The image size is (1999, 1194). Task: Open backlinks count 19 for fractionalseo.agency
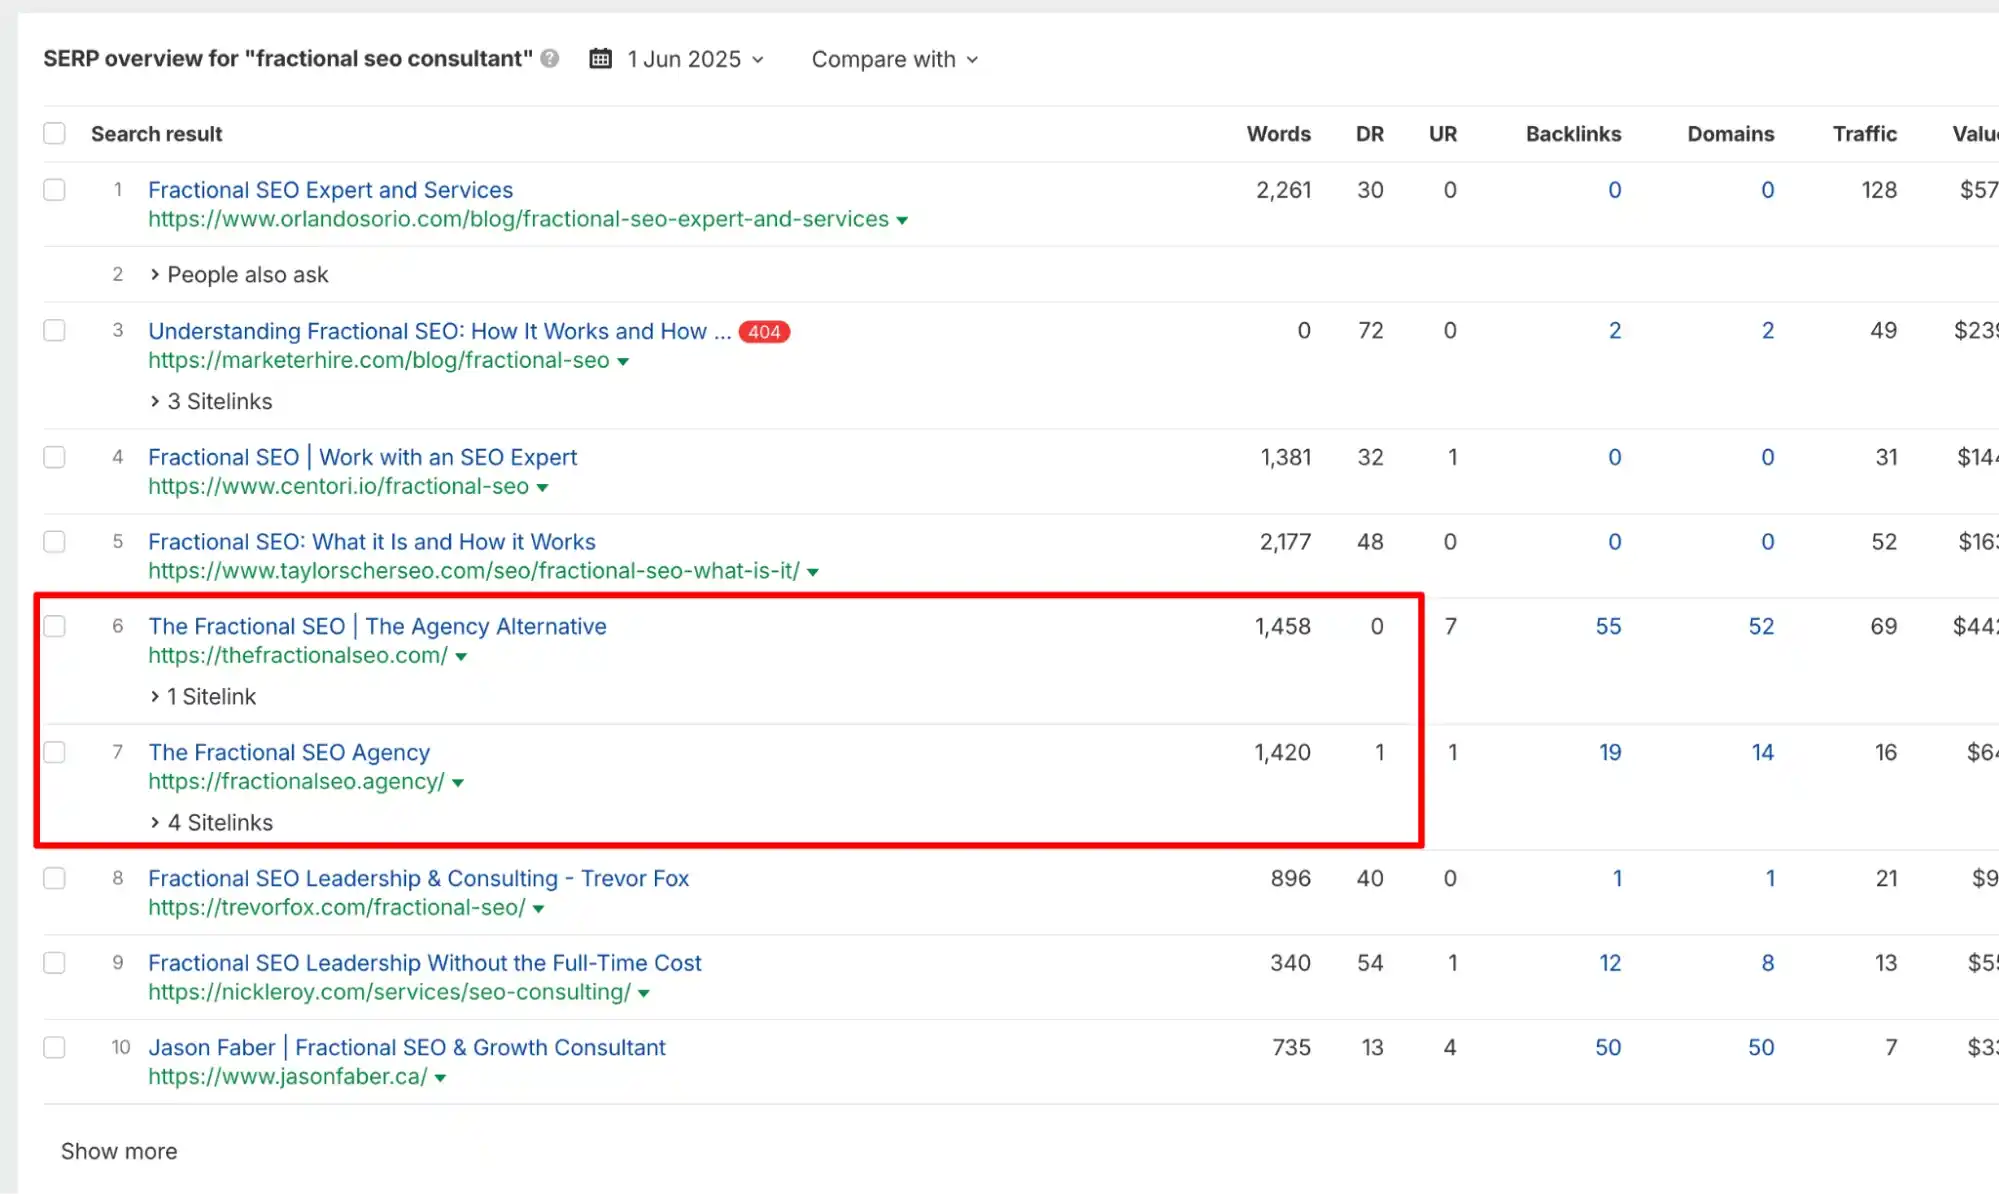1610,752
